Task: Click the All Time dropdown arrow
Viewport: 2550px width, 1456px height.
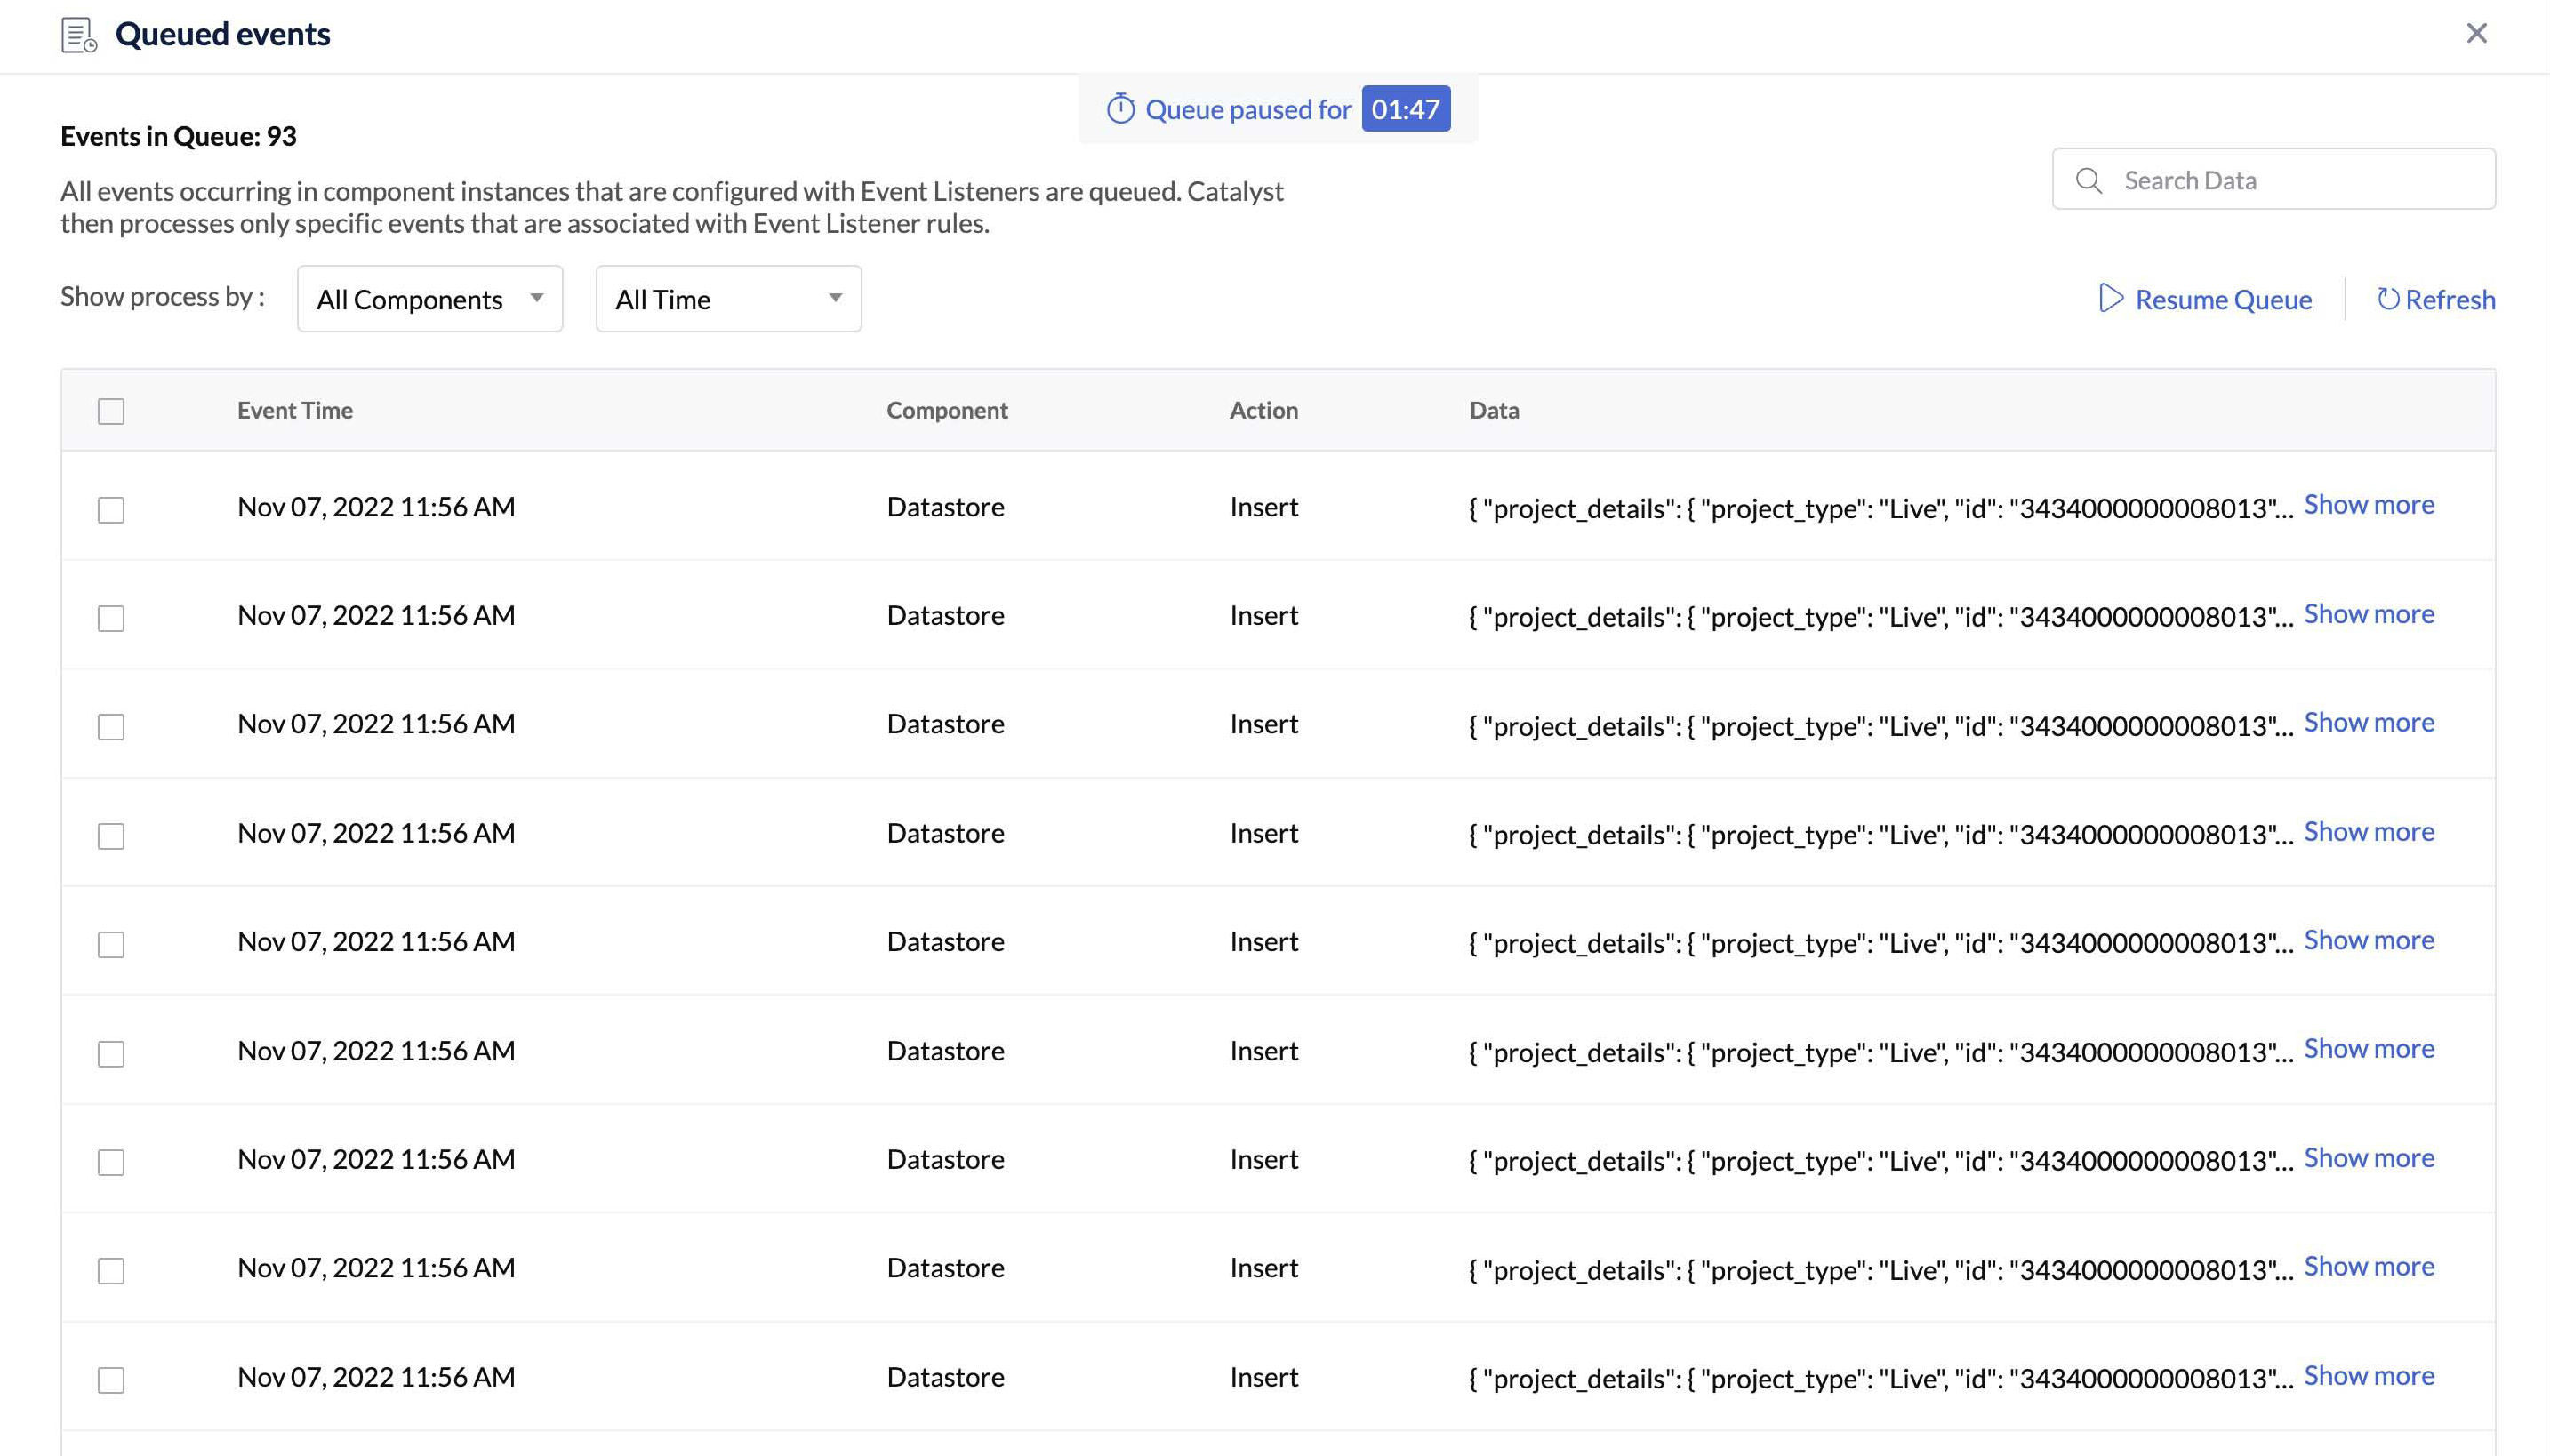Action: point(835,298)
